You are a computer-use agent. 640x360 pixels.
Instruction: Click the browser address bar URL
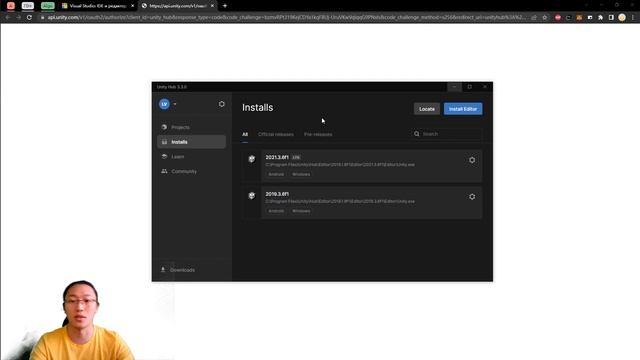(286, 18)
